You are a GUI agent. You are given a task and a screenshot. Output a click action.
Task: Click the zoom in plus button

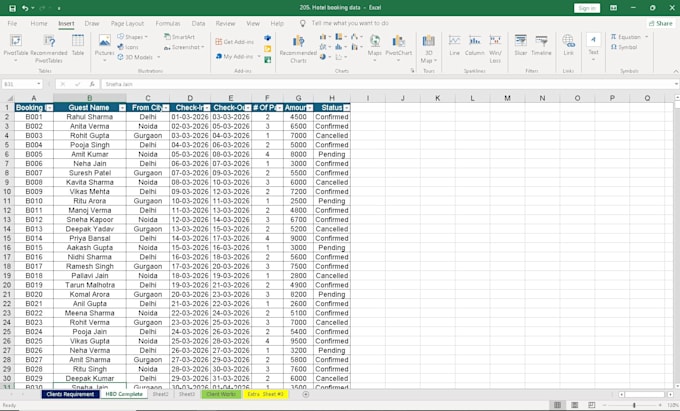pyautogui.click(x=660, y=405)
